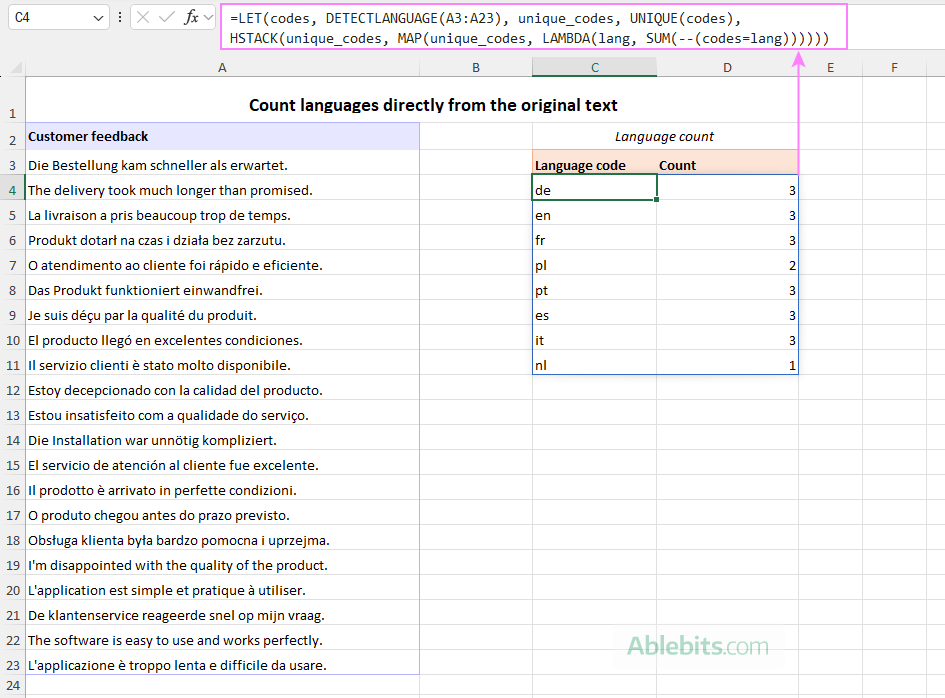This screenshot has height=698, width=945.
Task: Click 'L'applicazione è troppo lenta e difficile da usare.'
Action: coord(177,665)
